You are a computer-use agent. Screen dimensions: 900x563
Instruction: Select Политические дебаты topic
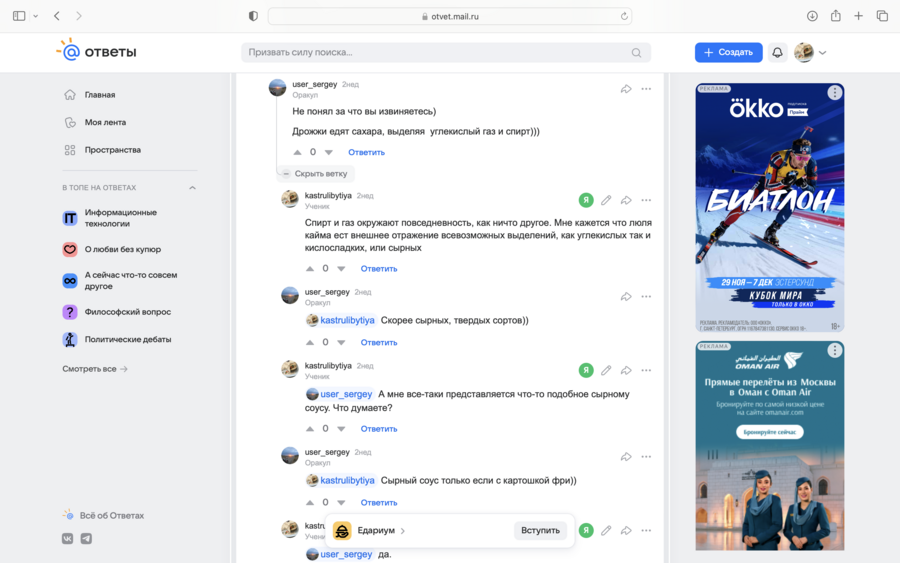(127, 339)
